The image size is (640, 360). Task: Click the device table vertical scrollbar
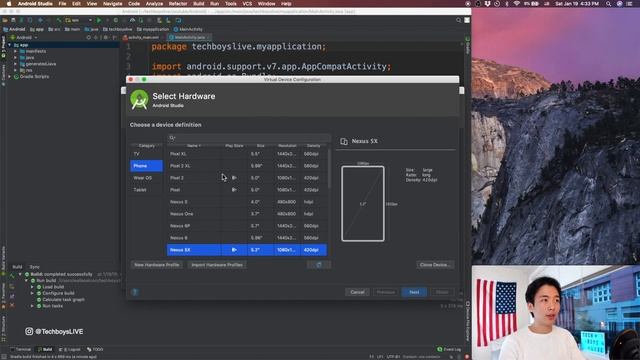329,169
